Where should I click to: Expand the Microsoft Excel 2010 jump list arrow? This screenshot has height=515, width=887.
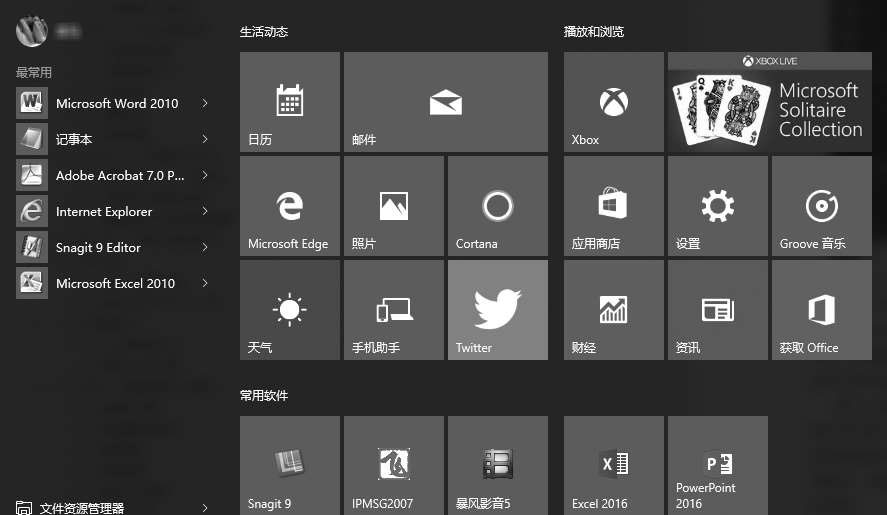click(205, 283)
